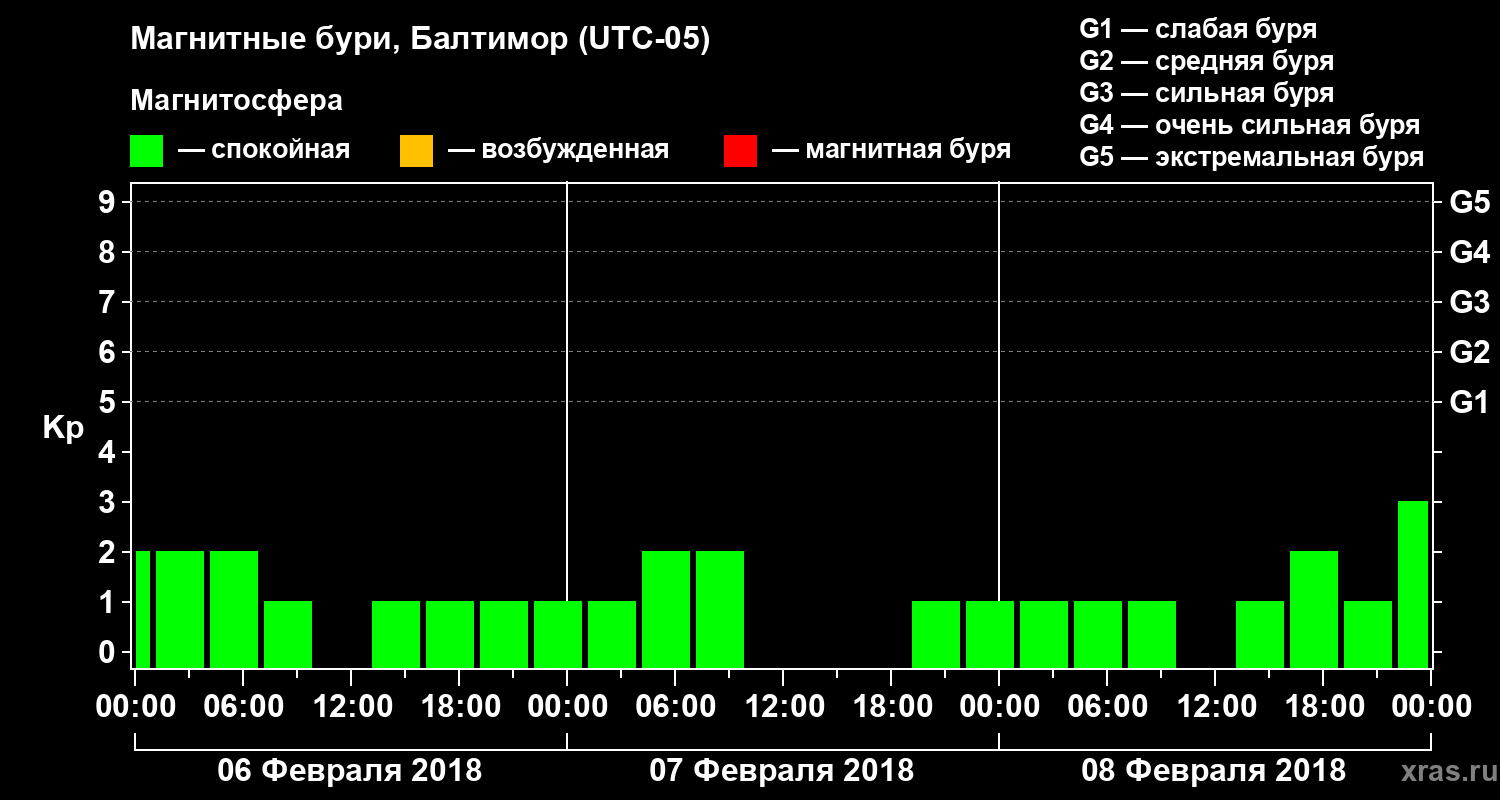This screenshot has height=800, width=1500.
Task: Click the red 'магнитная буря' legend swatch
Action: pyautogui.click(x=740, y=151)
